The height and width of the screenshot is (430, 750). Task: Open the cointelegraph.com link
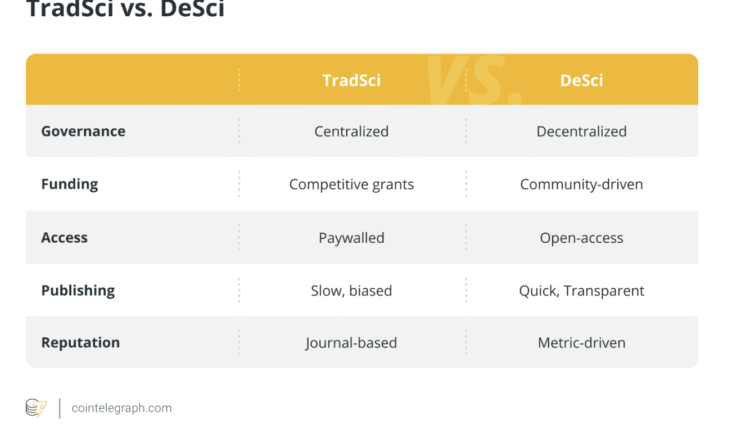(121, 408)
